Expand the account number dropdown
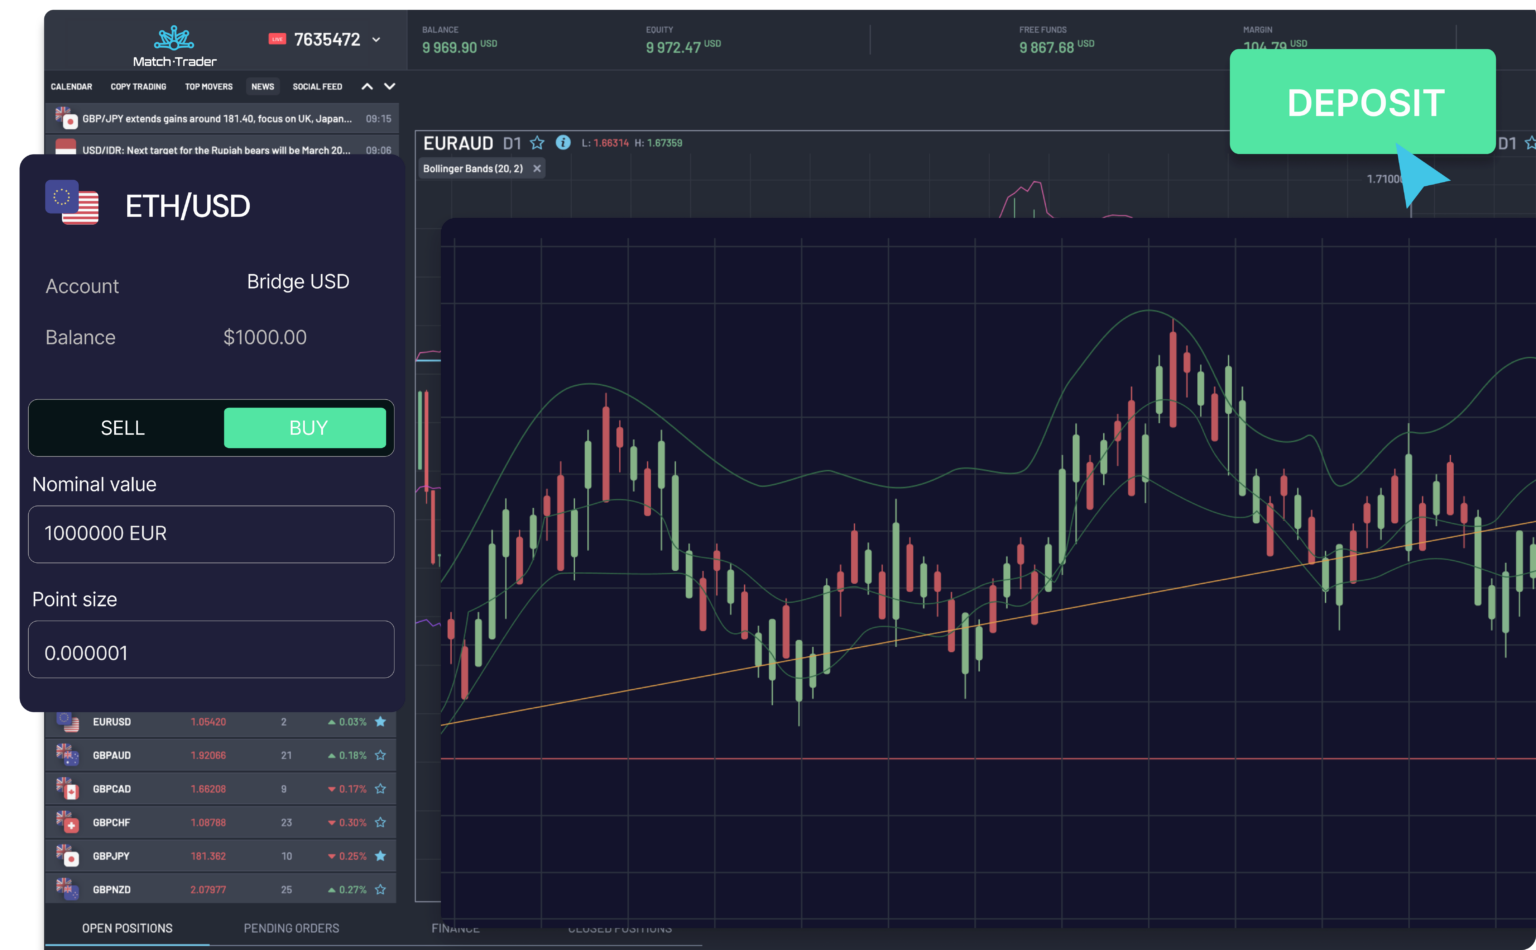 [376, 39]
